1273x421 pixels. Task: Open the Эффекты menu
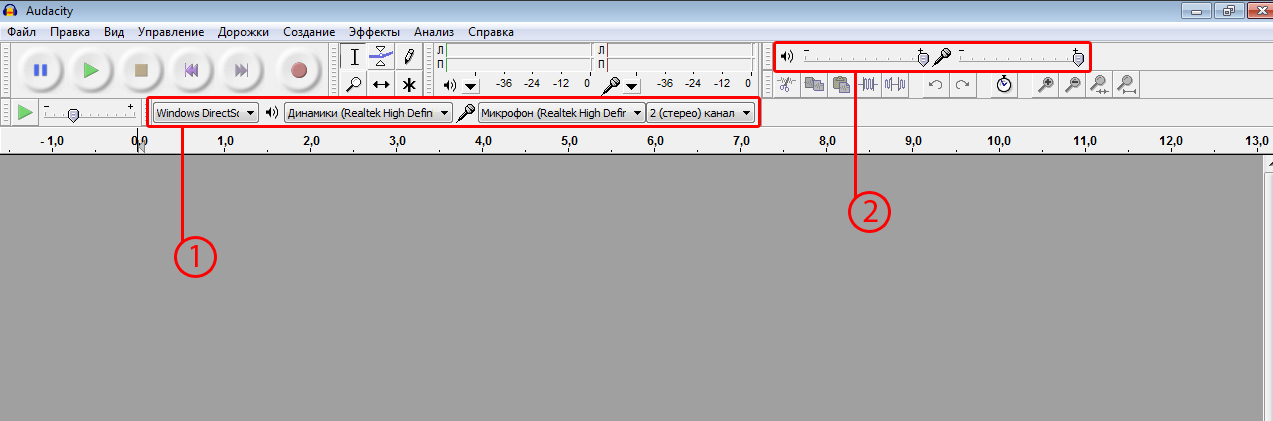tap(374, 32)
